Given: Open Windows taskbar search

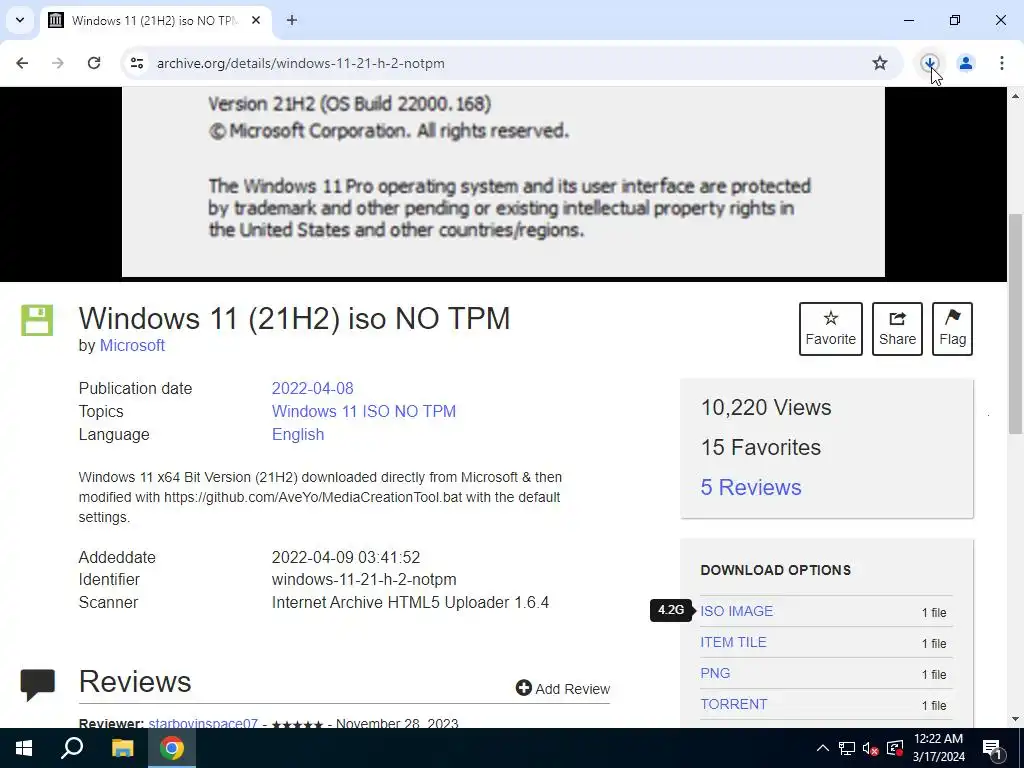Looking at the screenshot, I should point(72,748).
